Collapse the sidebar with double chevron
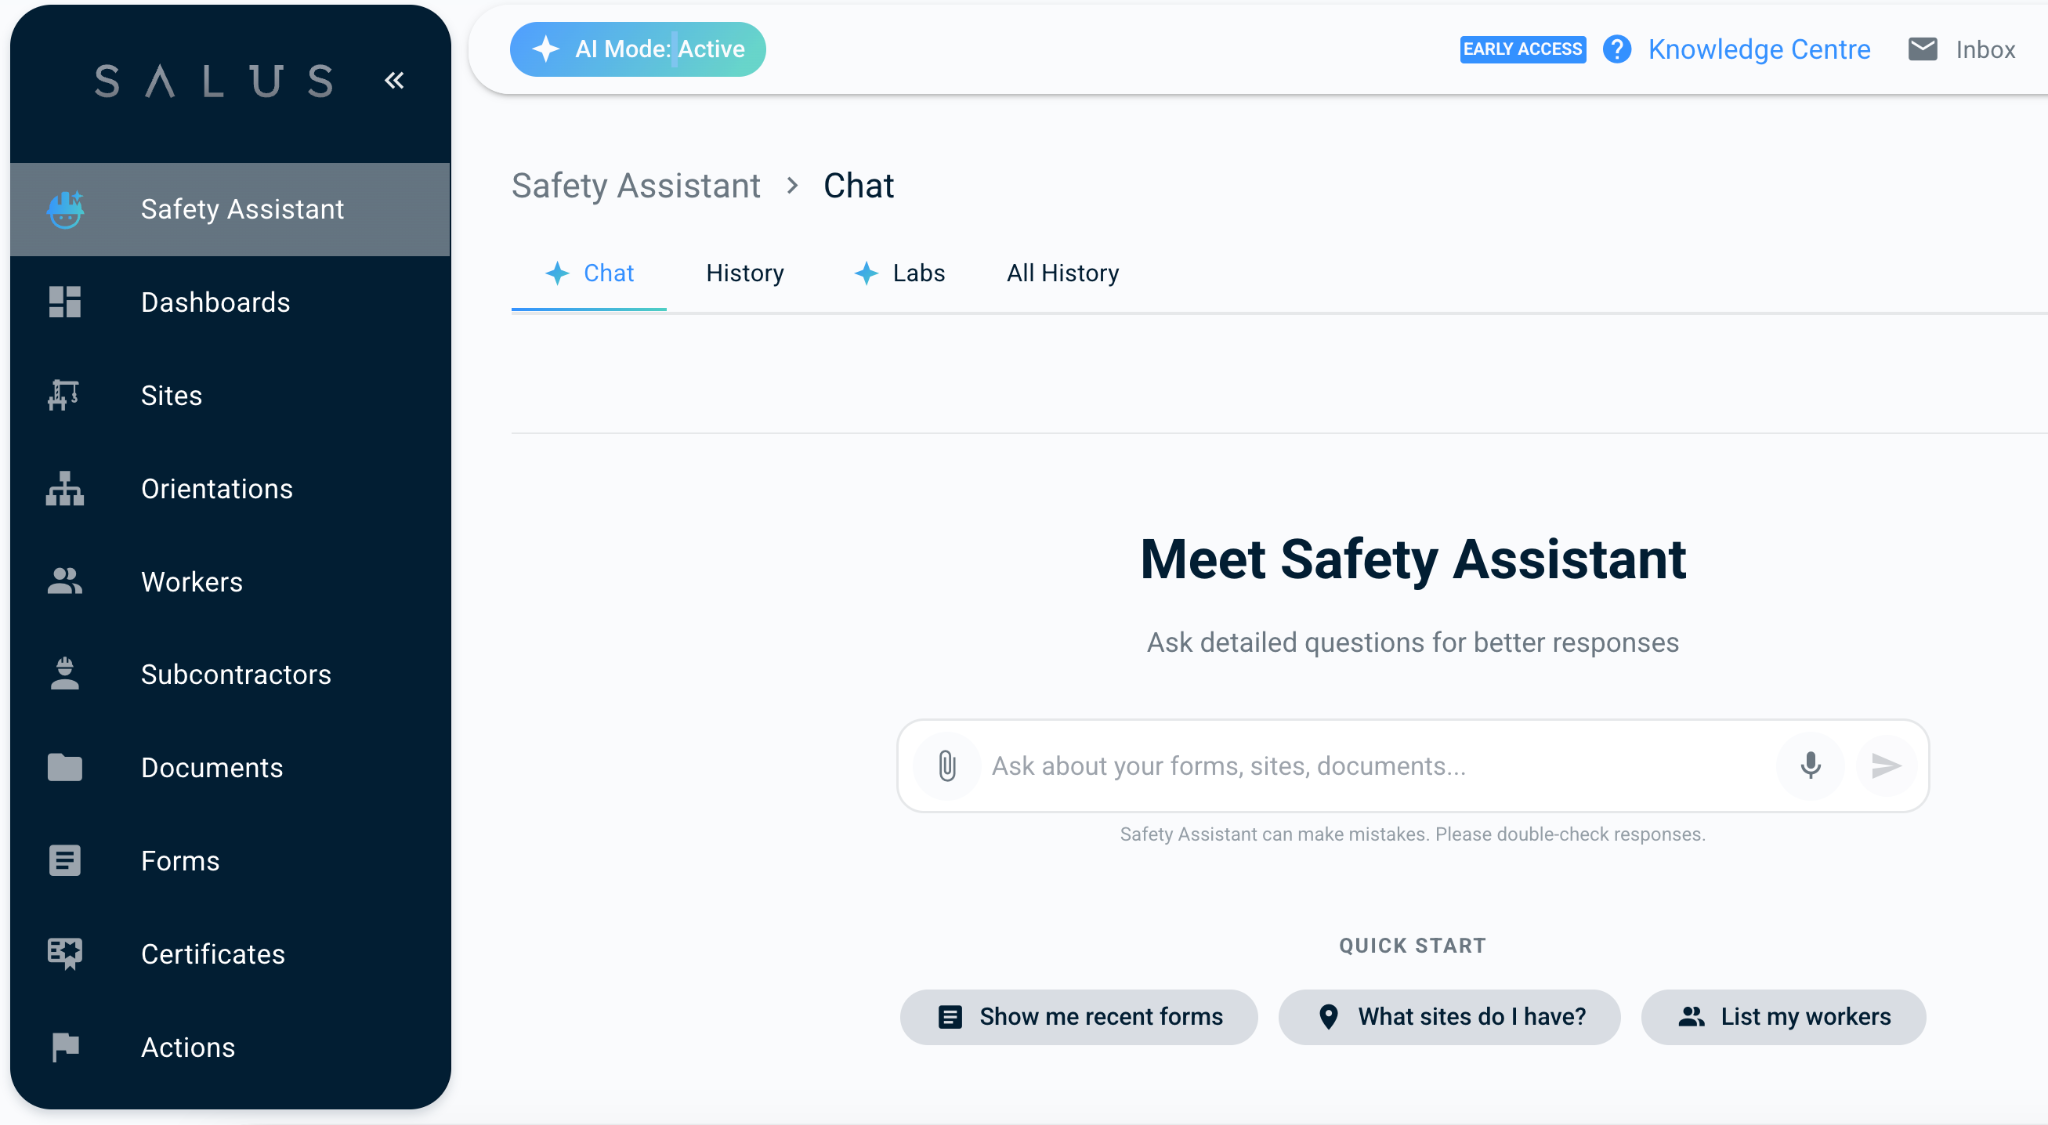 394,80
